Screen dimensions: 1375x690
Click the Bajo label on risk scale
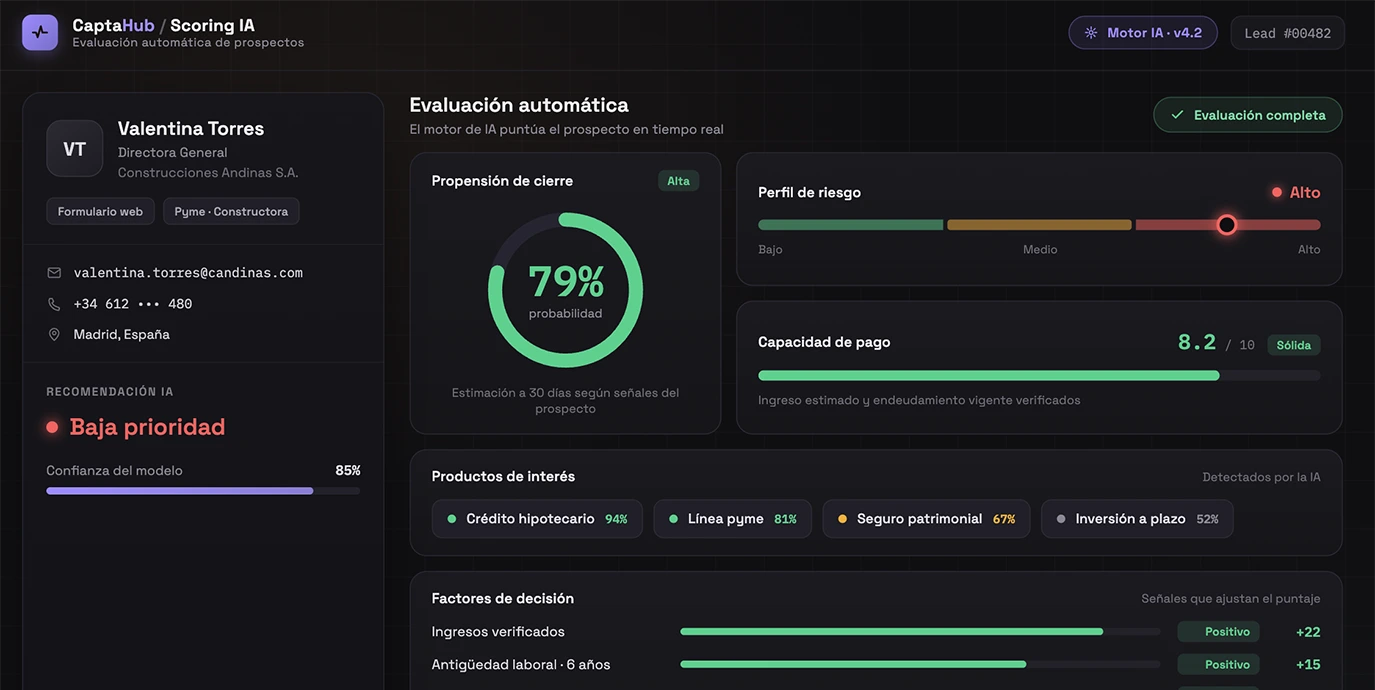[x=770, y=250]
